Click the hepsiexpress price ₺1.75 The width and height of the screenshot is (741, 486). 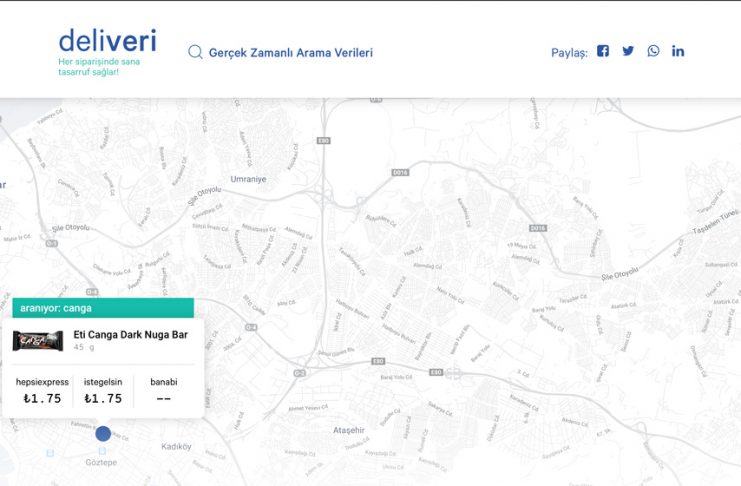click(x=42, y=399)
